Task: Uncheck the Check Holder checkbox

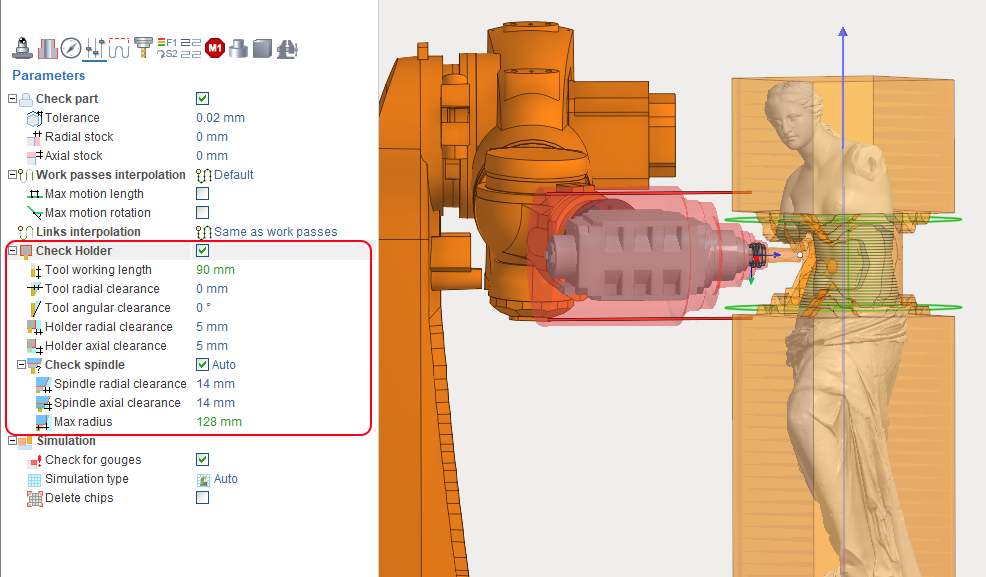Action: [x=202, y=251]
